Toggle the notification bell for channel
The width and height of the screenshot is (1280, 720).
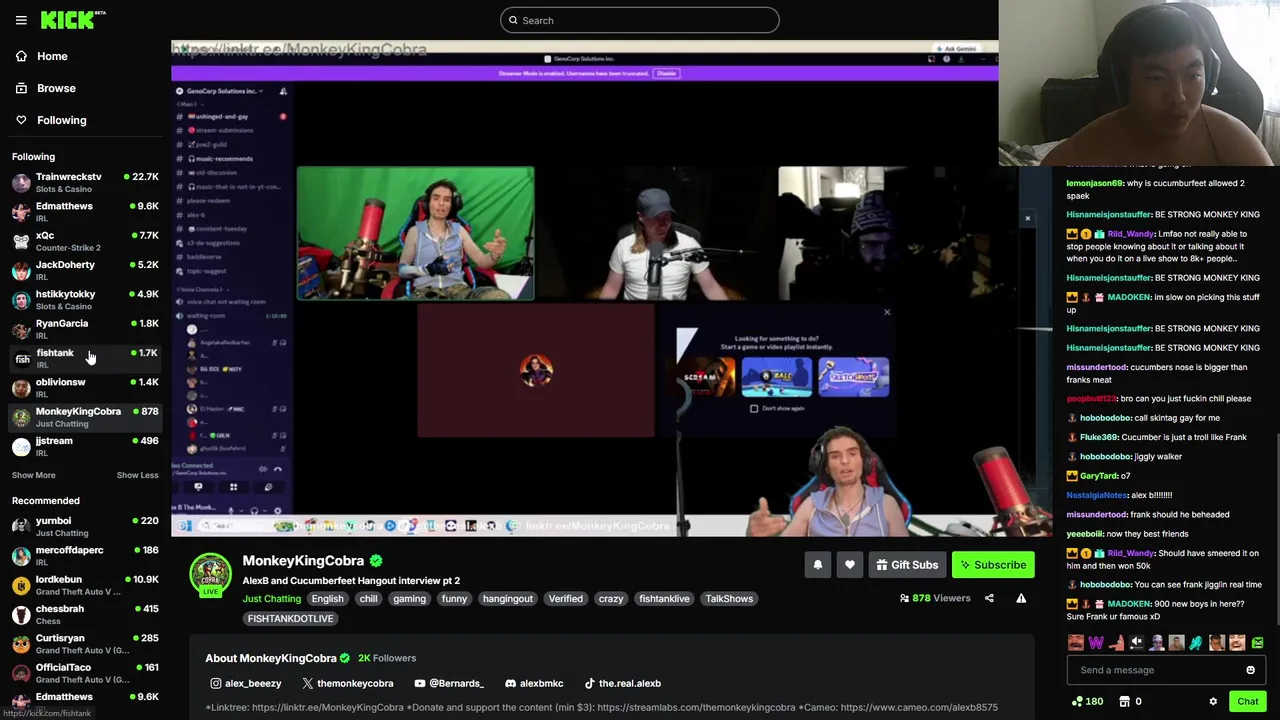point(817,565)
